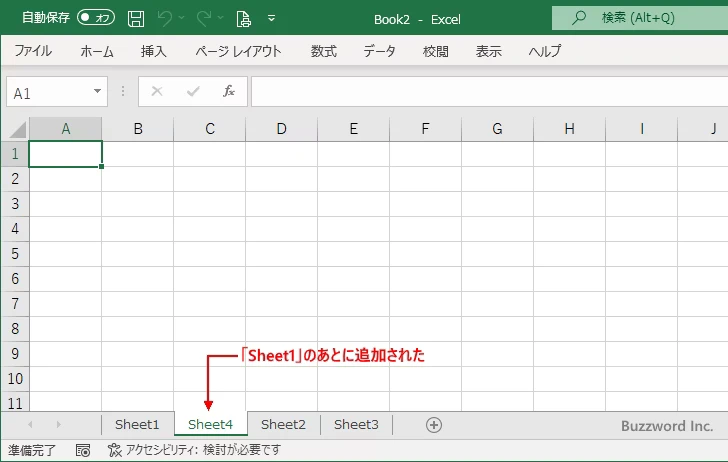Viewport: 728px width, 462px height.
Task: Select row 3 header
Action: click(15, 204)
